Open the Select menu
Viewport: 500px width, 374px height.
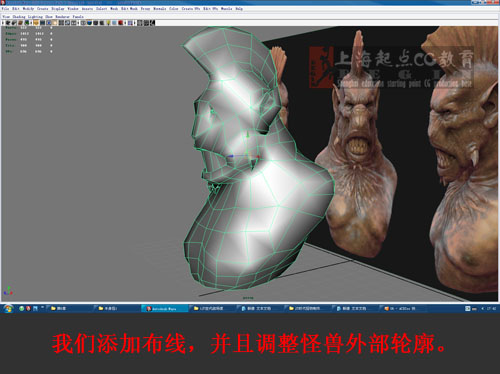coord(101,9)
